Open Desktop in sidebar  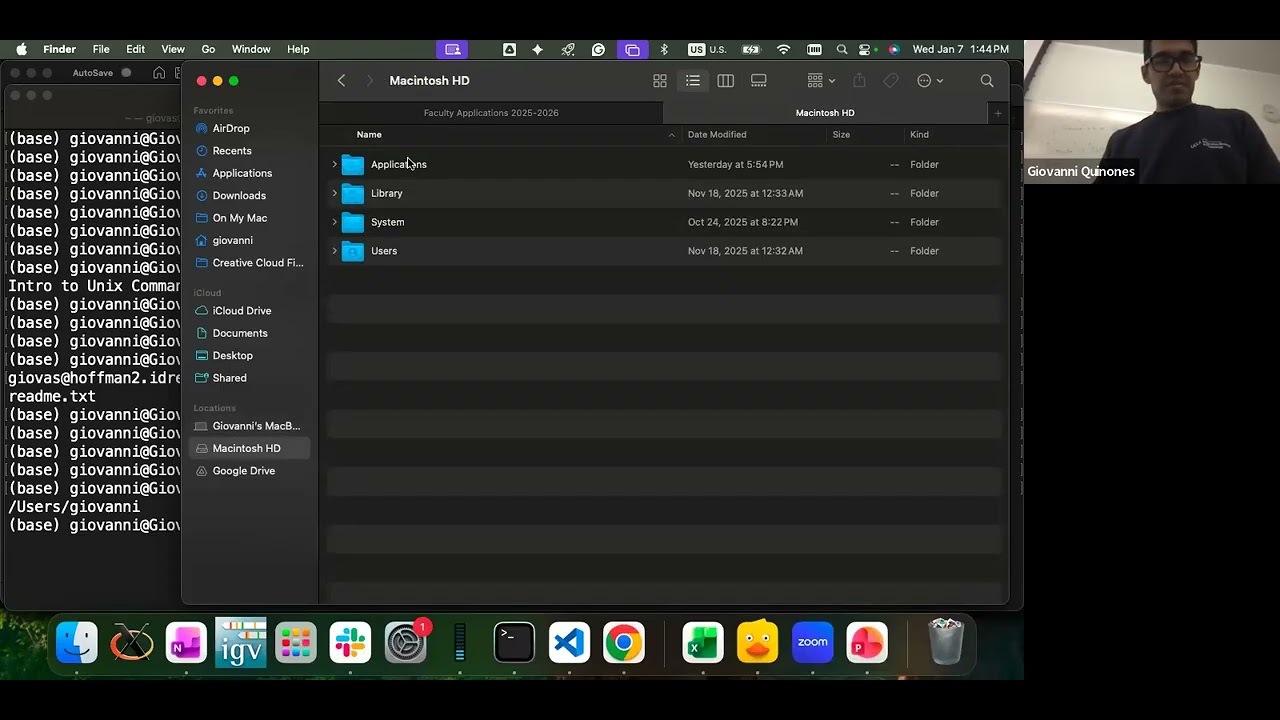pos(249,356)
